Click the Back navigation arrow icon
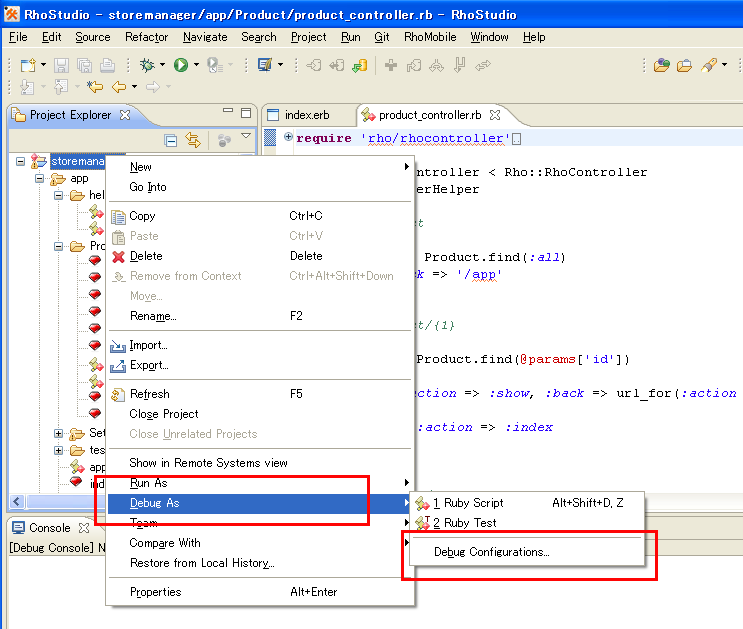Image resolution: width=743 pixels, height=629 pixels. [119, 87]
